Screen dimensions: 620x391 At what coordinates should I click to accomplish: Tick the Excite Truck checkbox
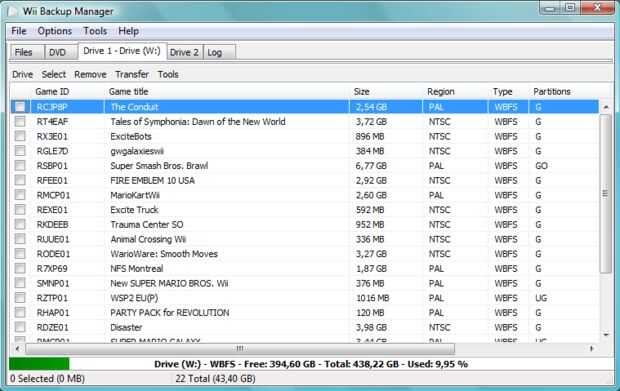(20, 210)
